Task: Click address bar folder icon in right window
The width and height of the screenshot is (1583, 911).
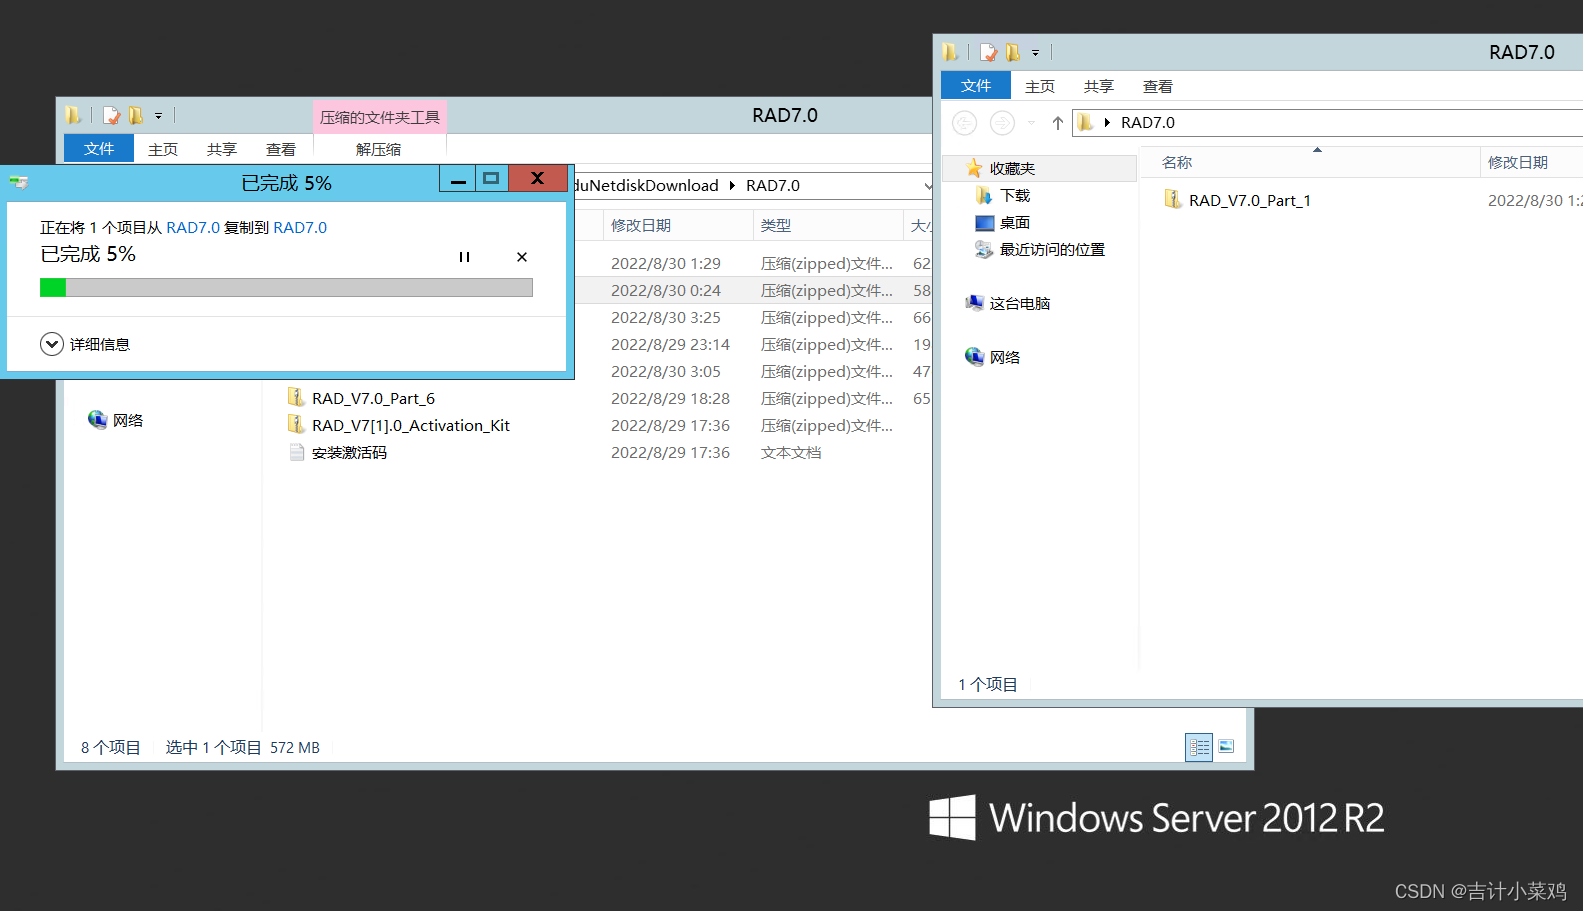Action: point(1085,123)
